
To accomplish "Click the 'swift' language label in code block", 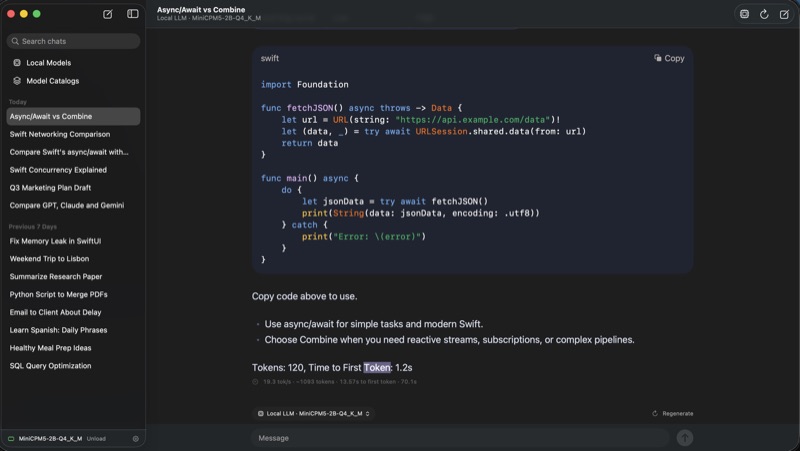I will pos(269,58).
